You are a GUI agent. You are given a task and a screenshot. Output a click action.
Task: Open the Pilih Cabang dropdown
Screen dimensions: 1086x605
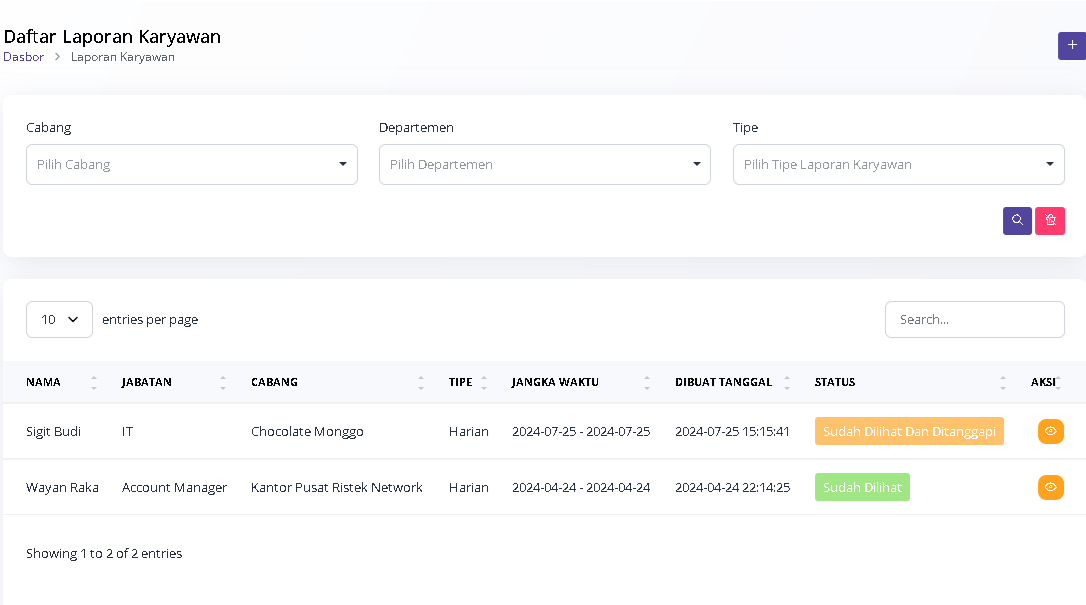coord(192,165)
